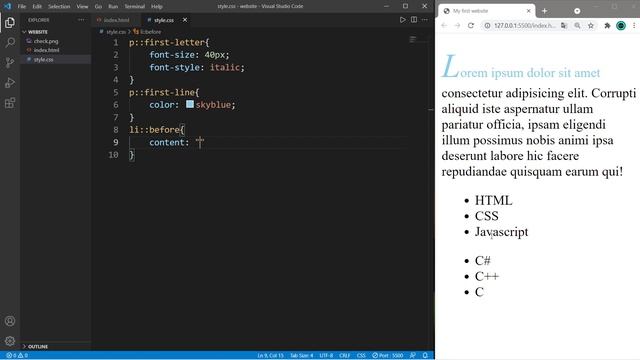Click line number 5 in the gutter
The image size is (640, 360).
pos(116,92)
